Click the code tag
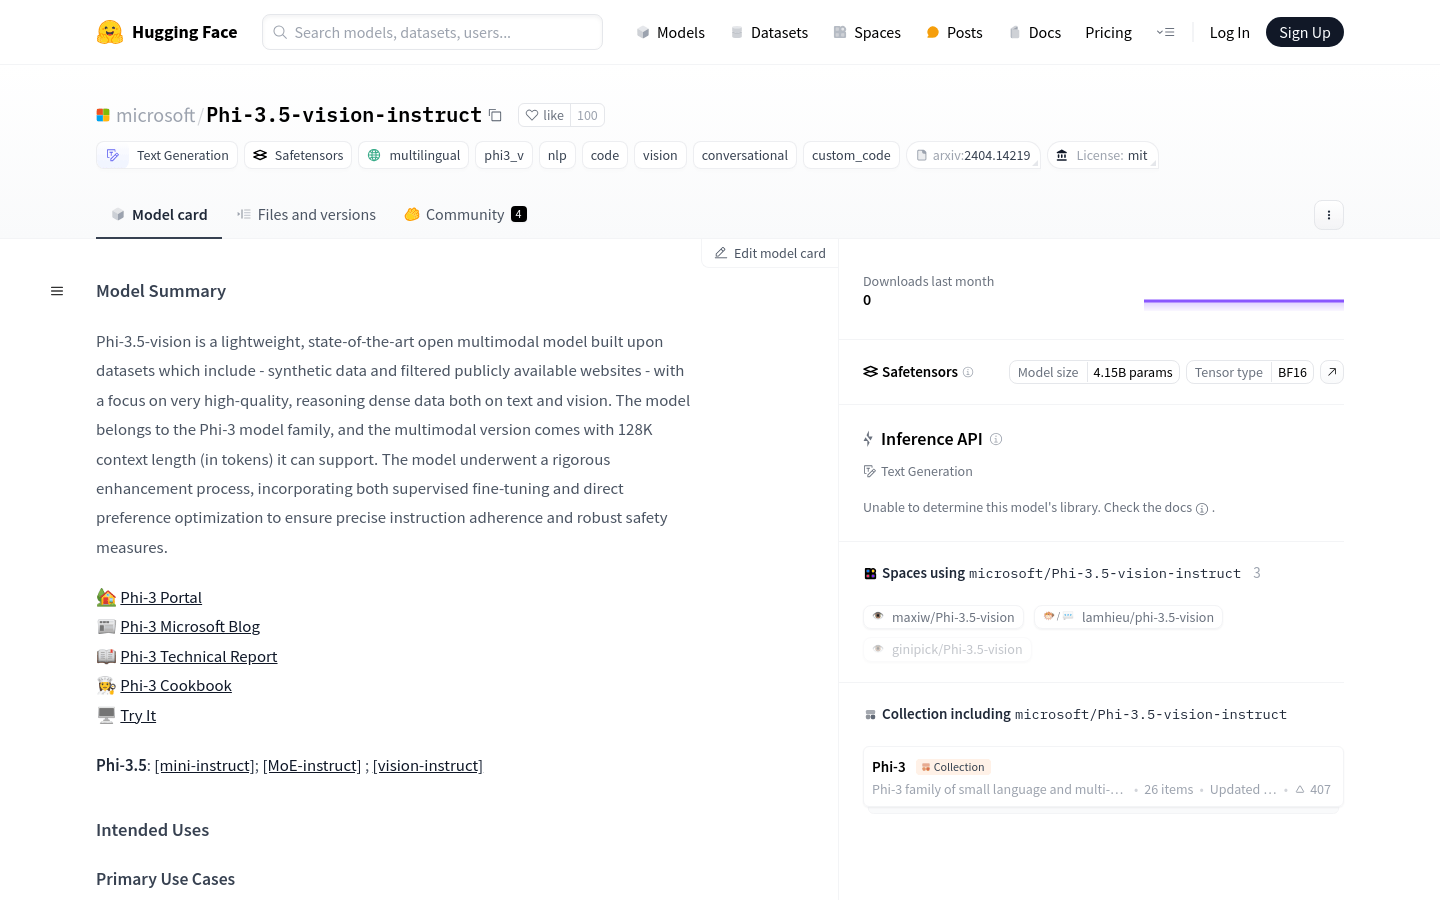The width and height of the screenshot is (1440, 900). (605, 155)
